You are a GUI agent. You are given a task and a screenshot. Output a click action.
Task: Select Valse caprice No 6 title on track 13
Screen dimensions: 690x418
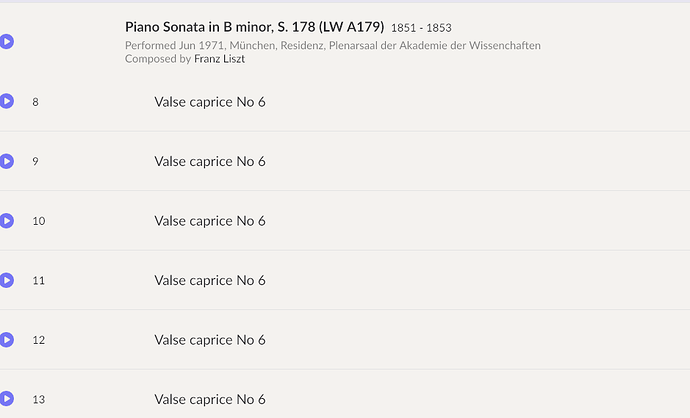tap(210, 400)
